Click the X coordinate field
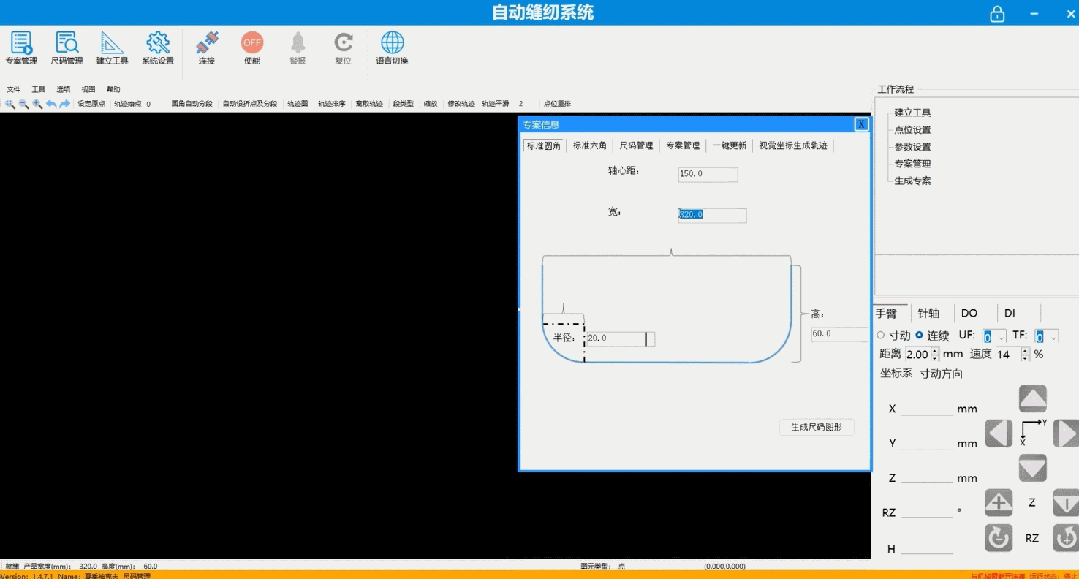Screen dimensions: 1079x579 (x=927, y=408)
